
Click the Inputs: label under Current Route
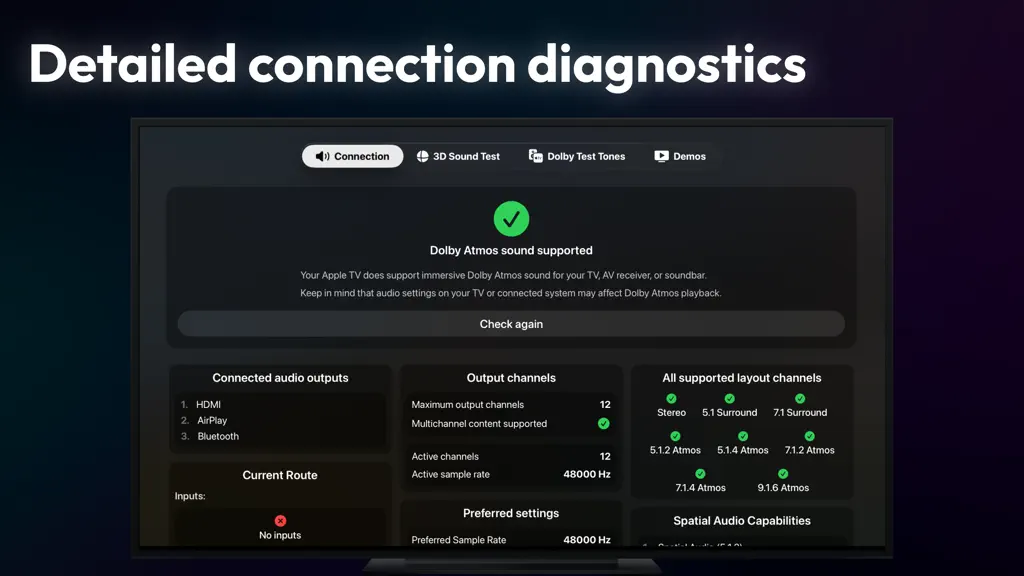click(190, 496)
